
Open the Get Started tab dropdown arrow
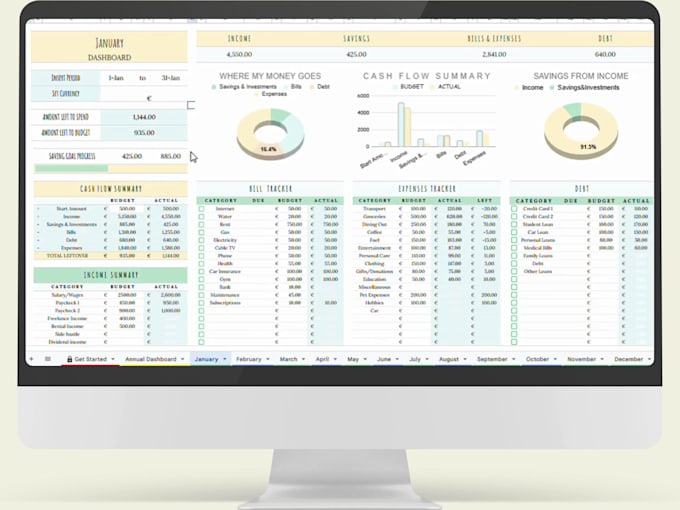point(113,359)
